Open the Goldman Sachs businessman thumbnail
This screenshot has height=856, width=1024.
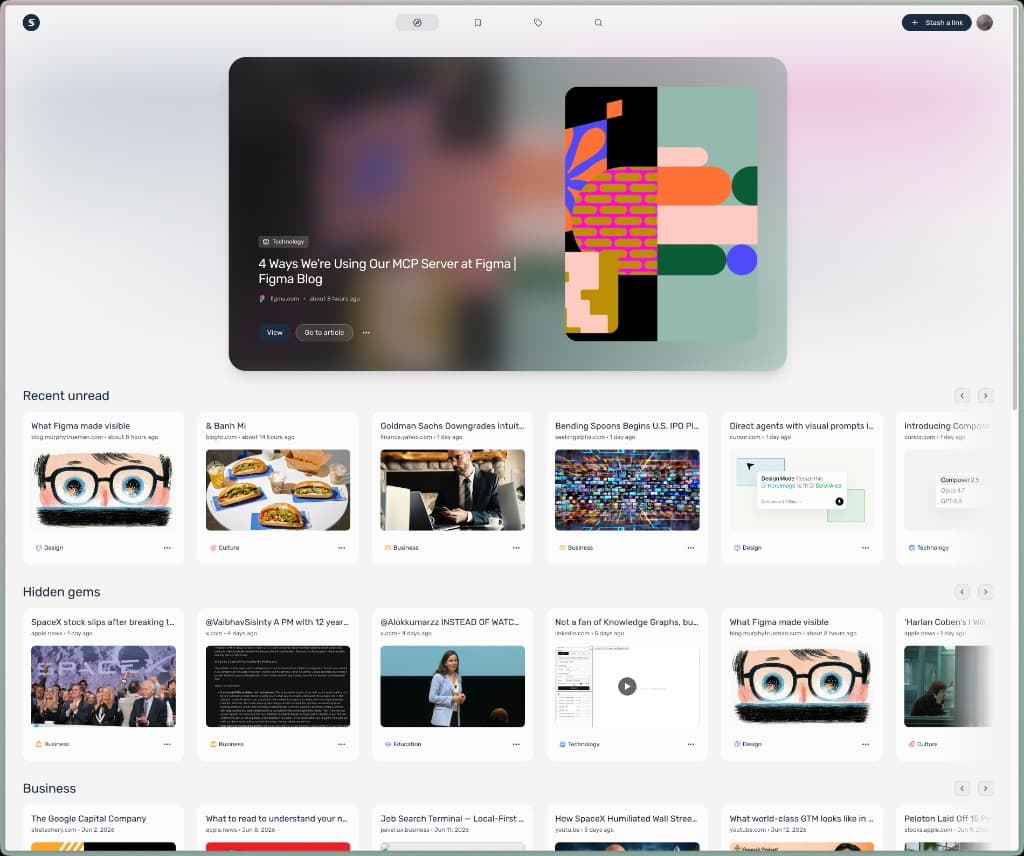(453, 490)
